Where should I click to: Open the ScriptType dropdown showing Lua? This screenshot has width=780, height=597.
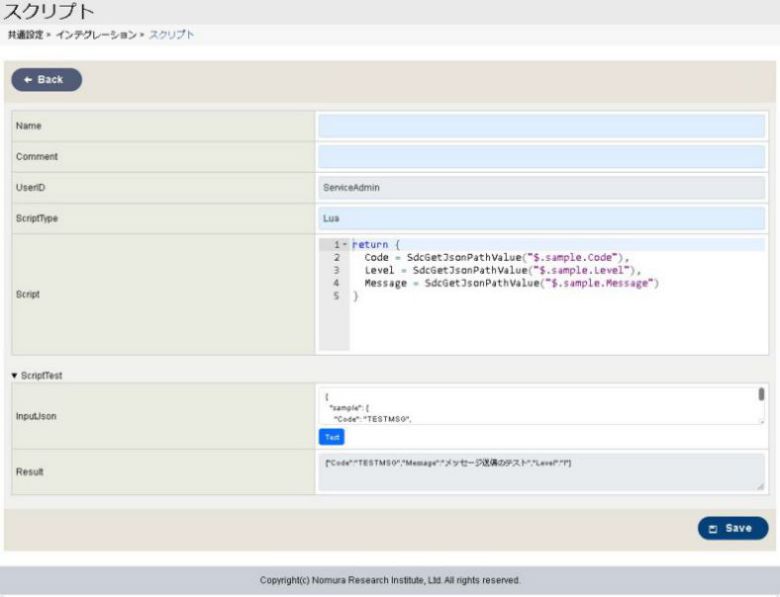(x=541, y=218)
